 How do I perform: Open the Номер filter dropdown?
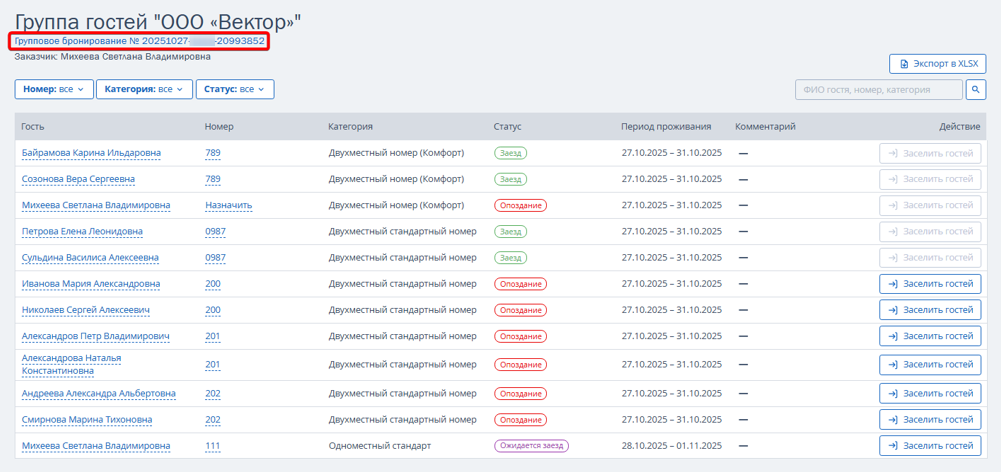point(54,90)
